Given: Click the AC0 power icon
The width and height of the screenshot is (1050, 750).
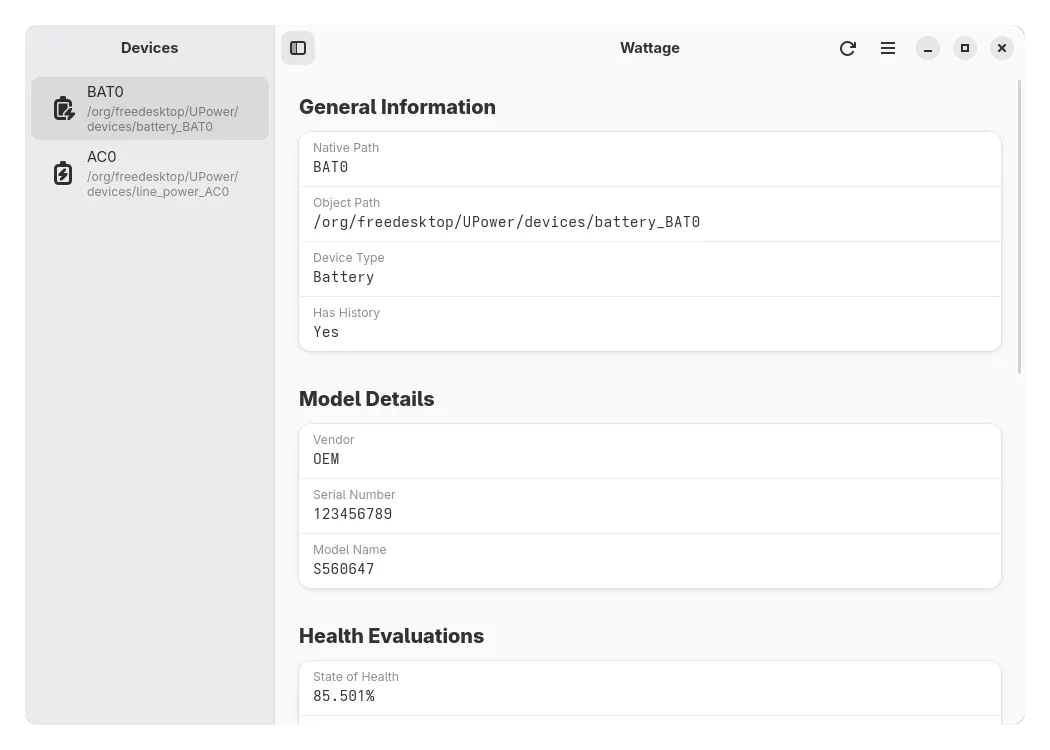Looking at the screenshot, I should coord(63,173).
